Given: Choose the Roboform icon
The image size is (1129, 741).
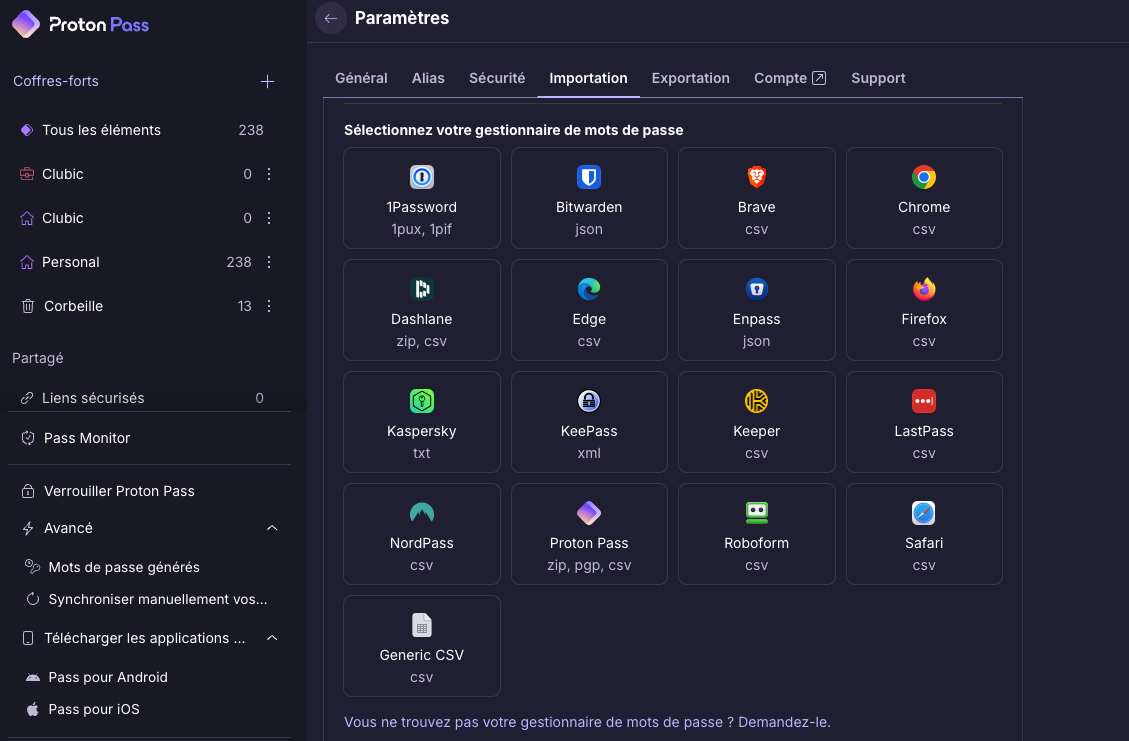Looking at the screenshot, I should click(x=757, y=513).
